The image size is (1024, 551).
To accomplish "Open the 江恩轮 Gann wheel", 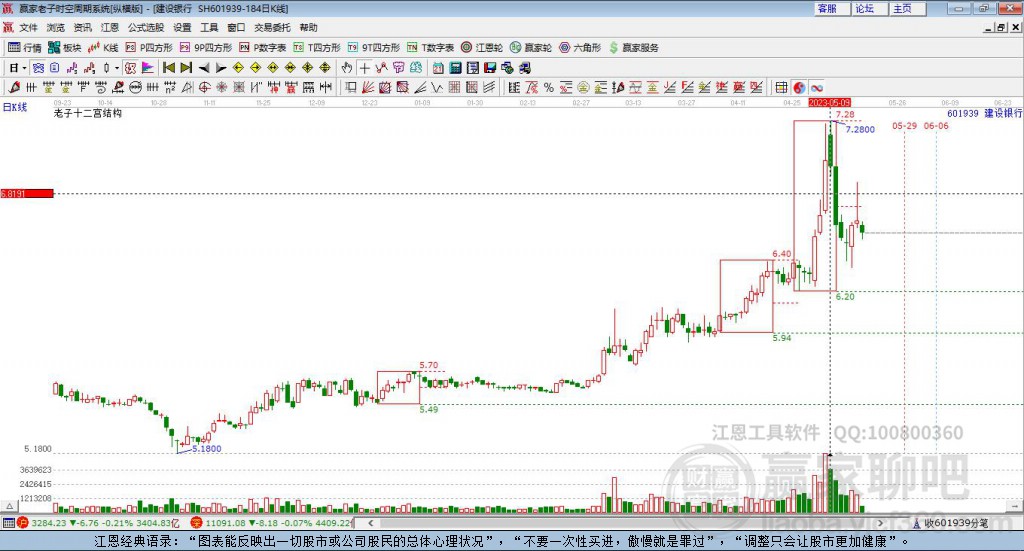I will click(x=482, y=48).
